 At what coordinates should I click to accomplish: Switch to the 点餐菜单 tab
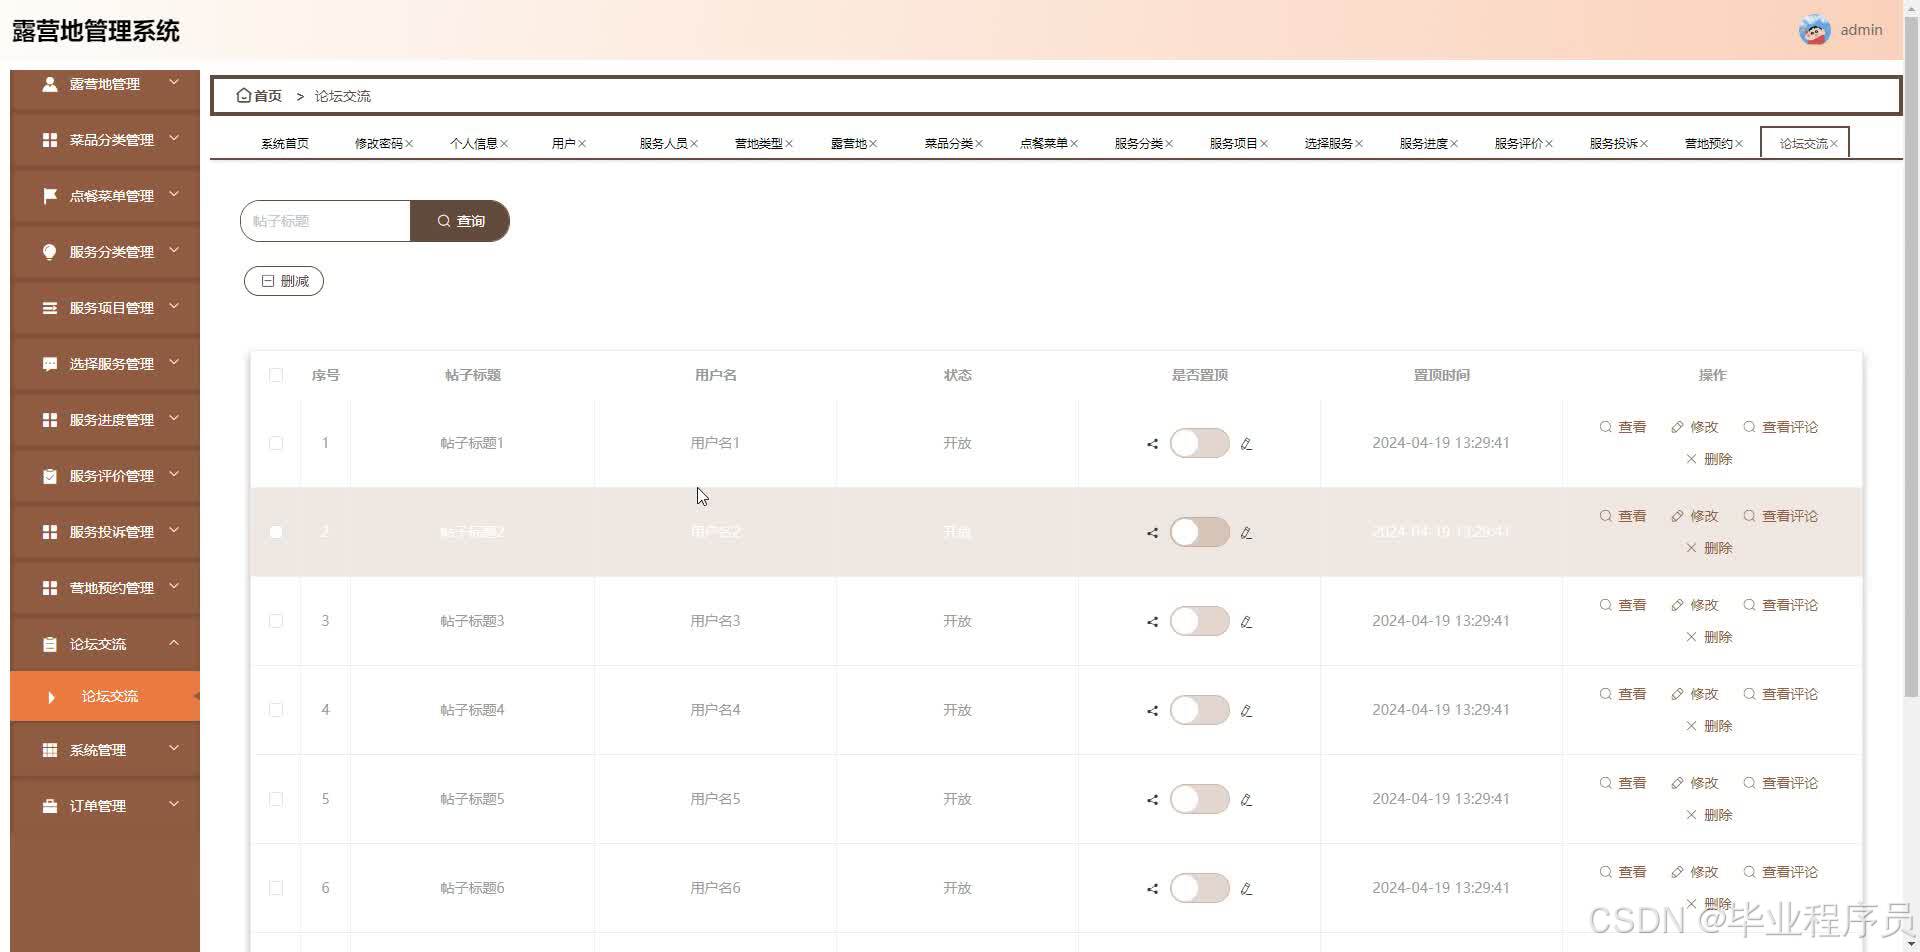tap(1043, 144)
